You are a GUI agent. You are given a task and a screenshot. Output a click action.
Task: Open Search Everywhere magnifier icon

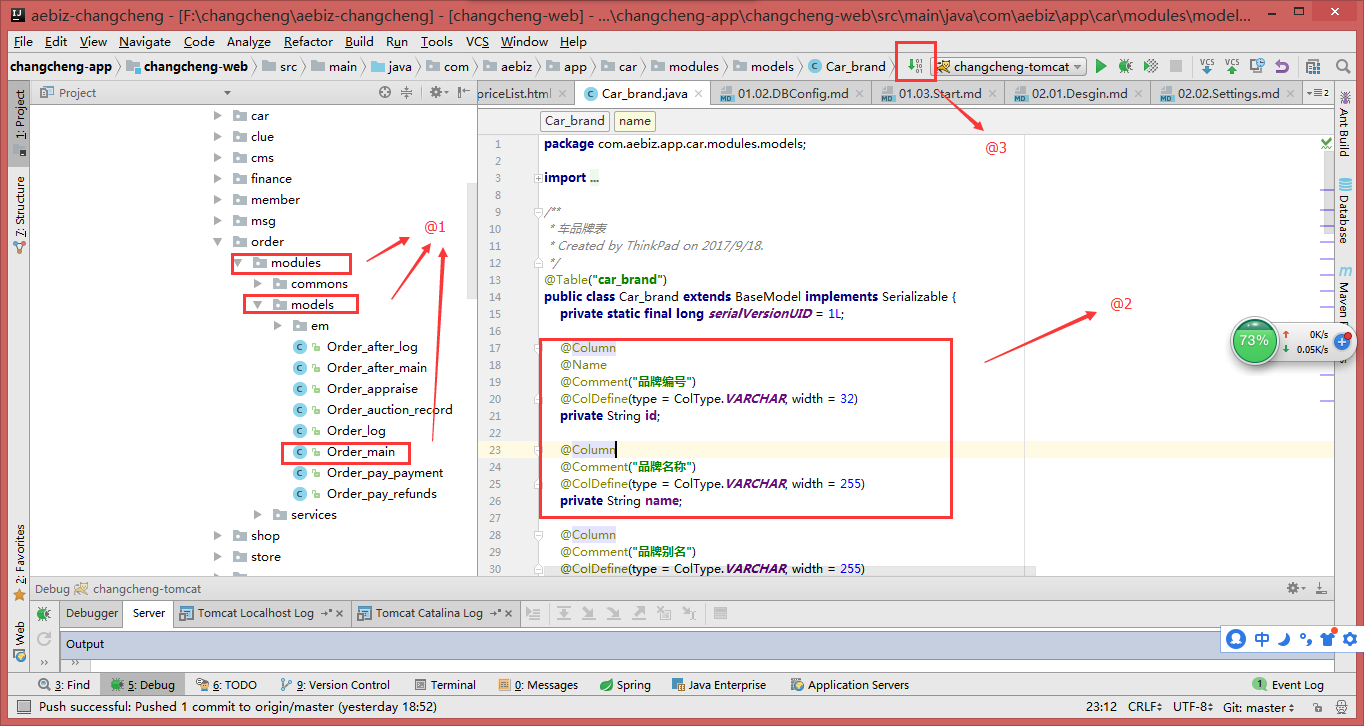[x=1344, y=66]
